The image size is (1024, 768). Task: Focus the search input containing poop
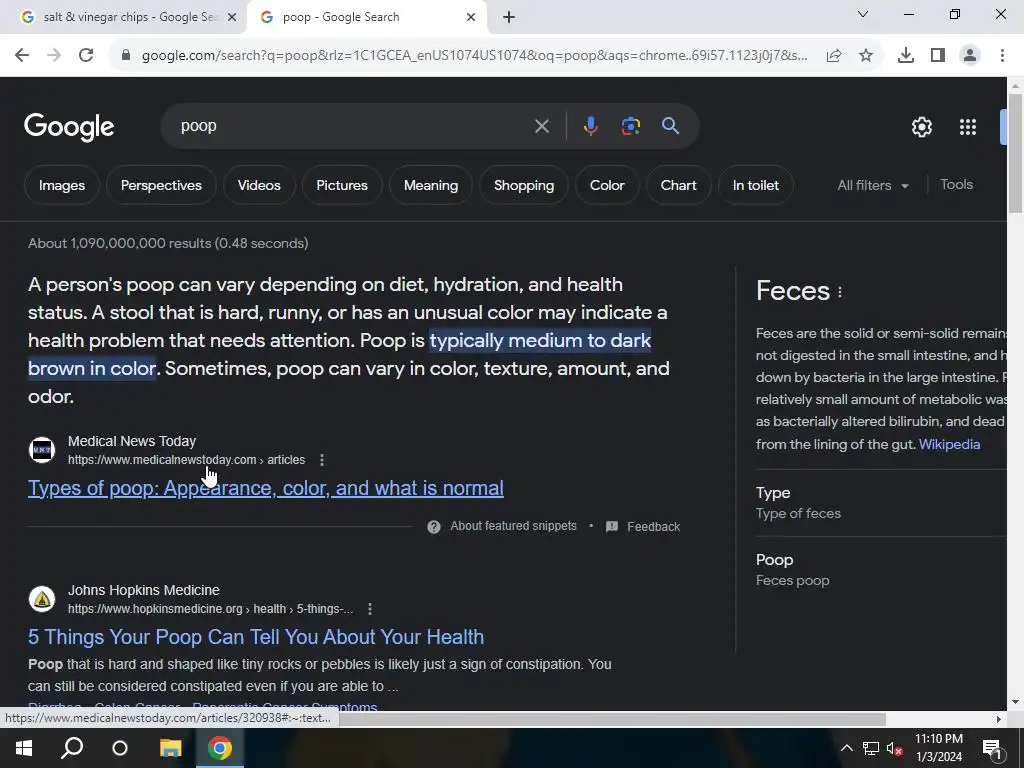(x=353, y=126)
